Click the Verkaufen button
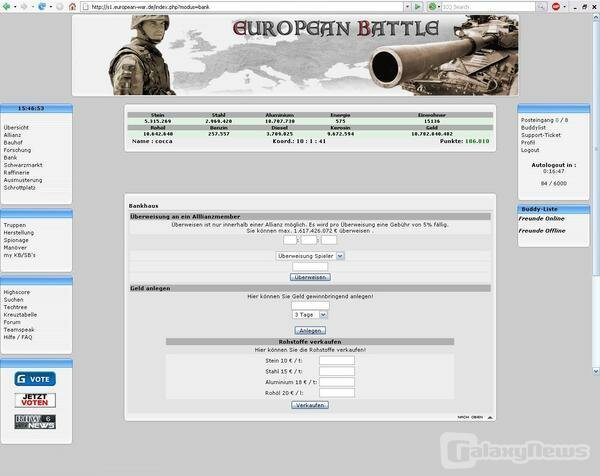 pos(310,405)
